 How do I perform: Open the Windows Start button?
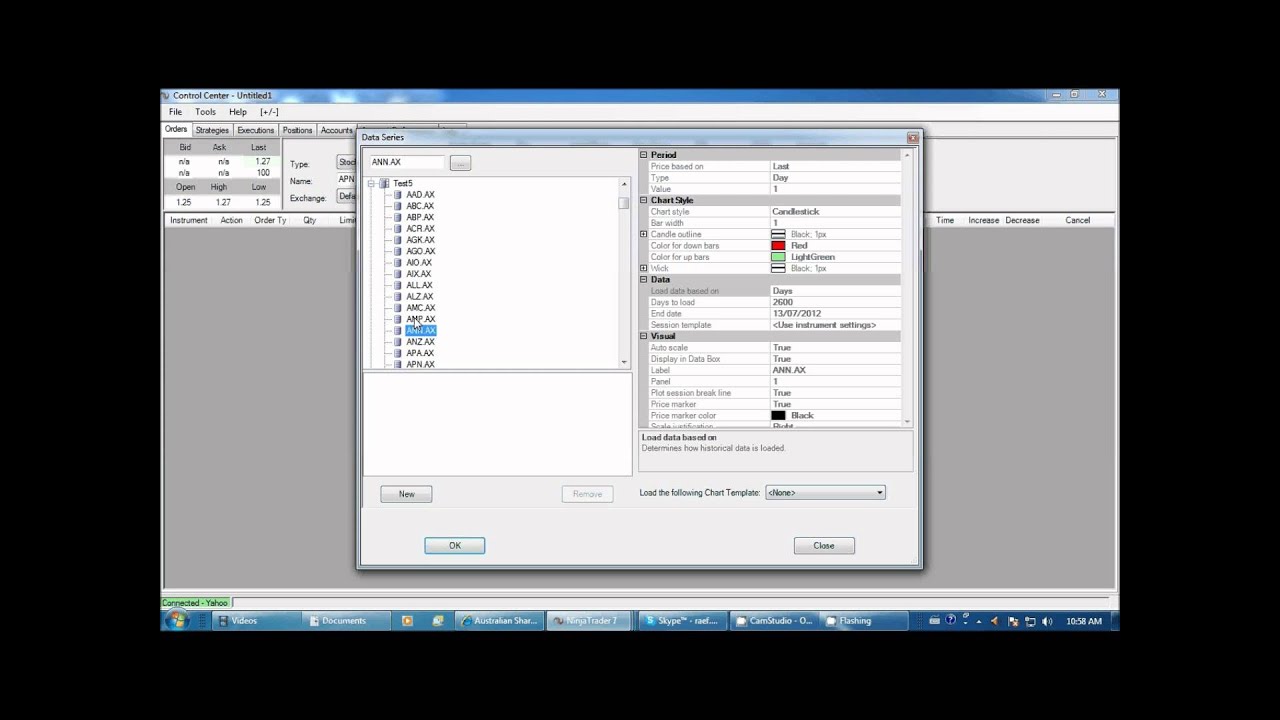coord(177,621)
